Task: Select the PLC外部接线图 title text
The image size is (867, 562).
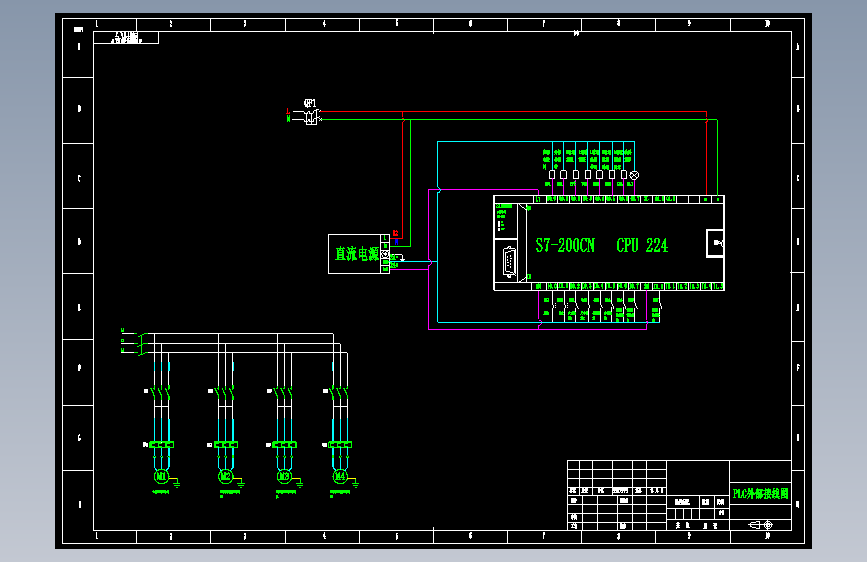Action: point(760,493)
